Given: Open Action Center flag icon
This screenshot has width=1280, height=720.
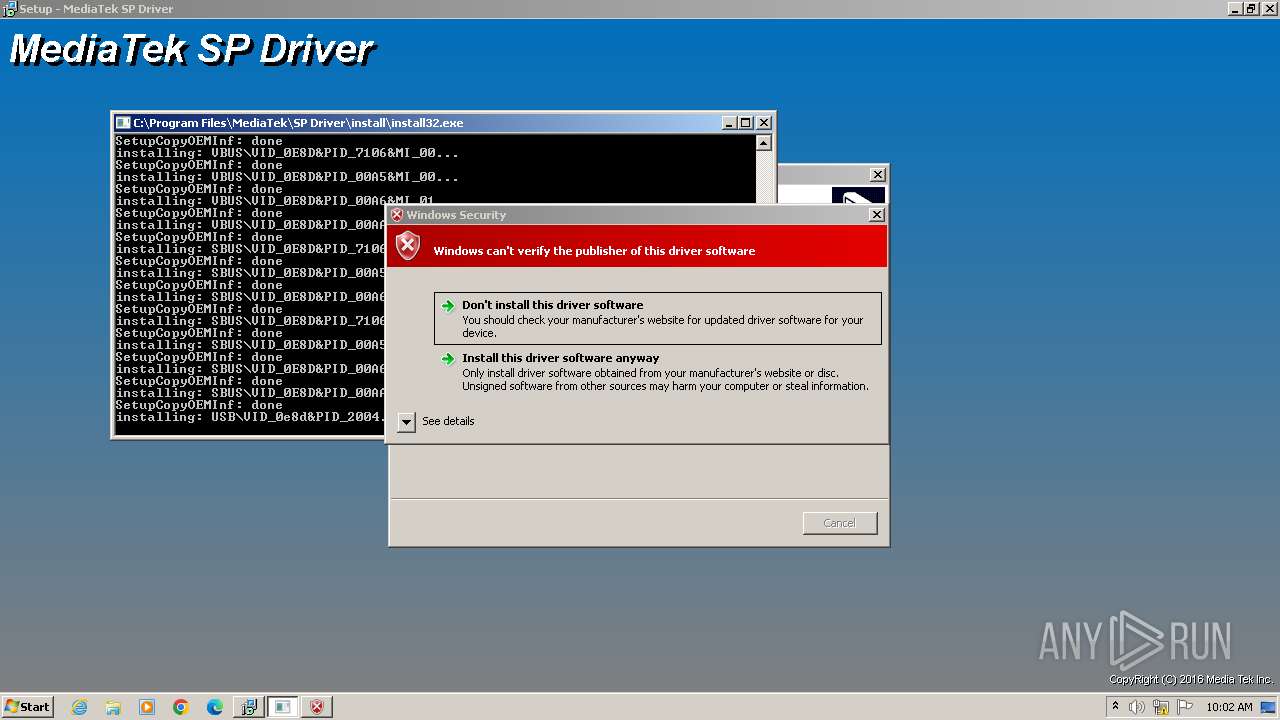Looking at the screenshot, I should [1185, 707].
